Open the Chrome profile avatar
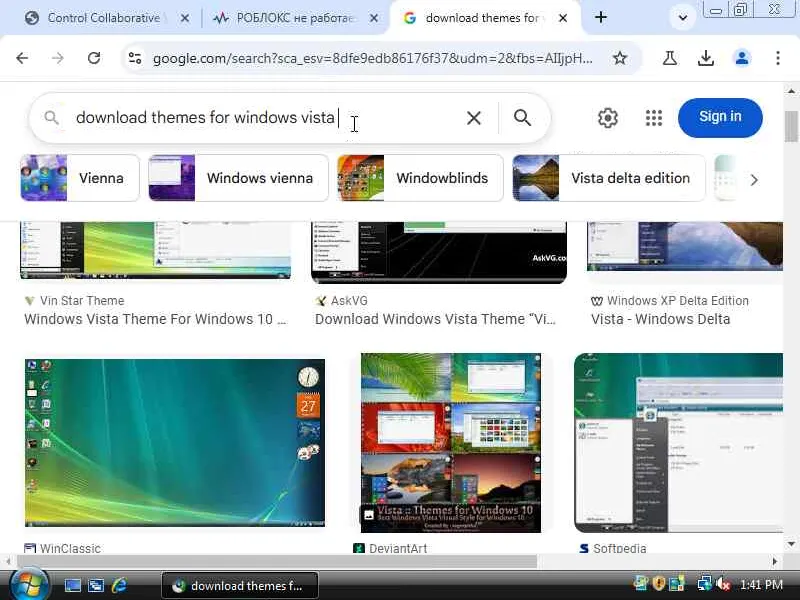Viewport: 800px width, 600px height. click(x=742, y=58)
